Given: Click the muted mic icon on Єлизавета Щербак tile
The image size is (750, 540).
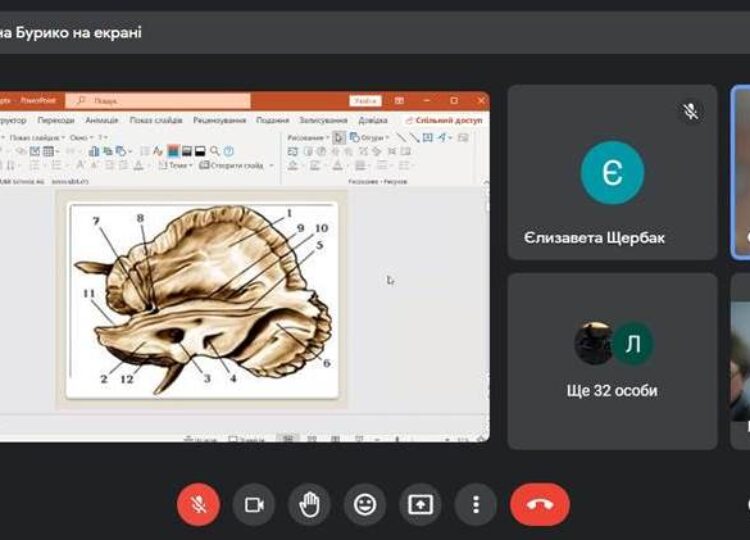Looking at the screenshot, I should coord(690,111).
